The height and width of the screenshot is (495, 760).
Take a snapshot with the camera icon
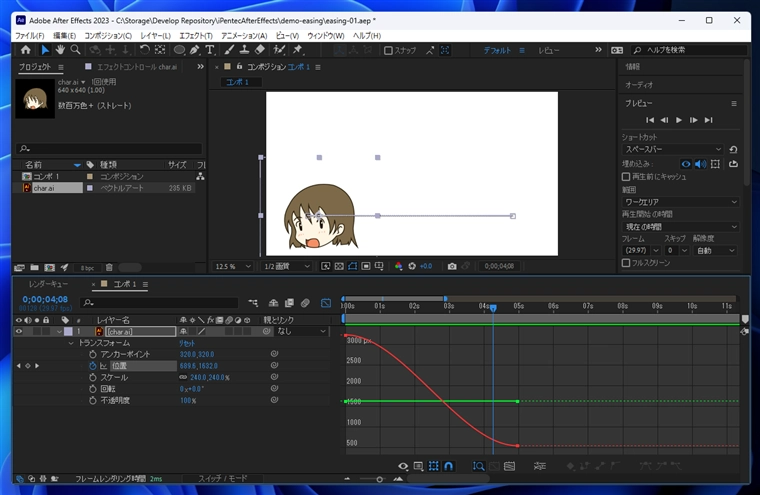[x=452, y=266]
